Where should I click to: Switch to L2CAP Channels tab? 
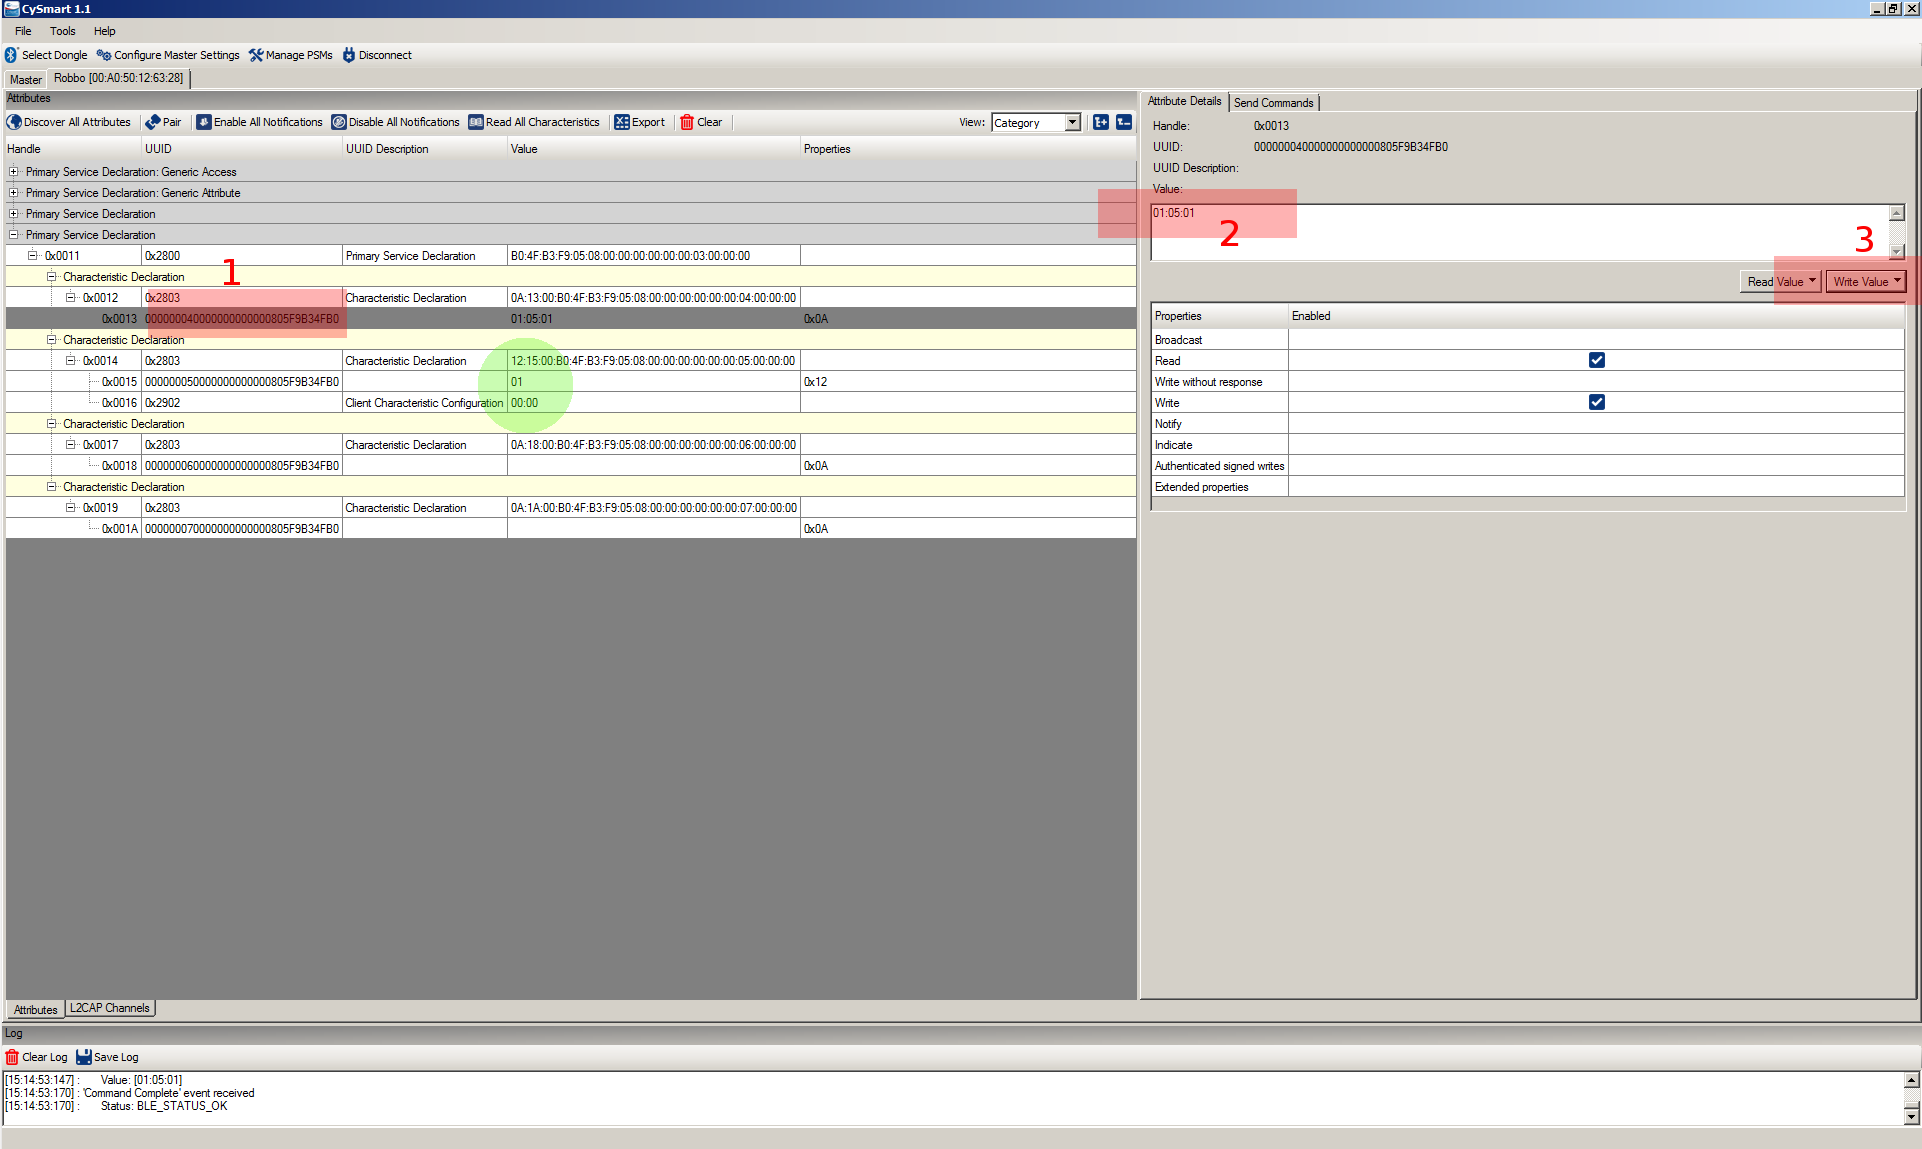click(x=110, y=1008)
